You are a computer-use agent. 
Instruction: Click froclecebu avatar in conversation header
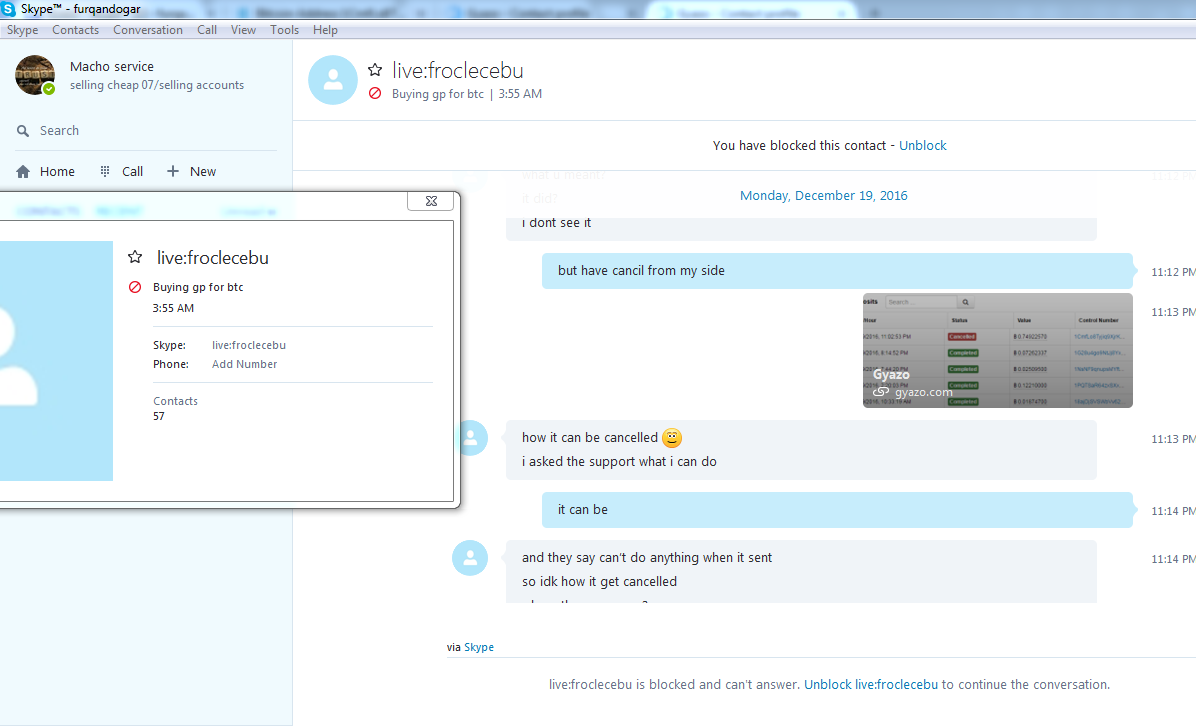[x=333, y=79]
